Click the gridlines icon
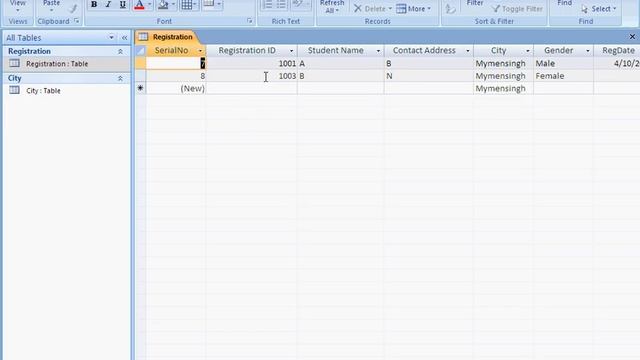The height and width of the screenshot is (360, 640). click(187, 4)
